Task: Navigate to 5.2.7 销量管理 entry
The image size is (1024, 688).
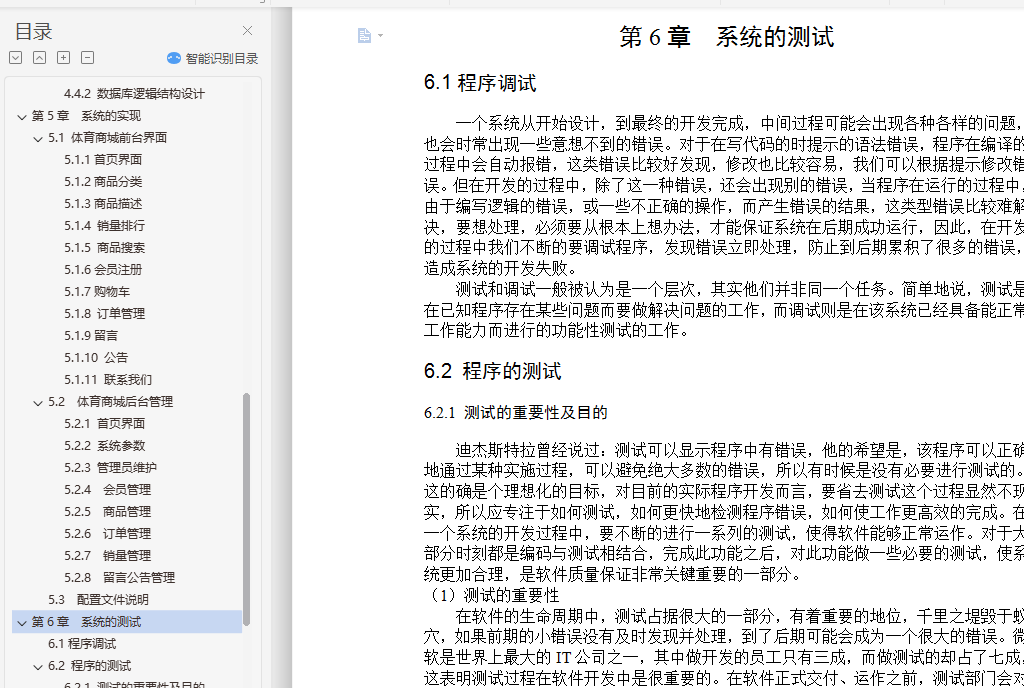Action: pyautogui.click(x=107, y=555)
